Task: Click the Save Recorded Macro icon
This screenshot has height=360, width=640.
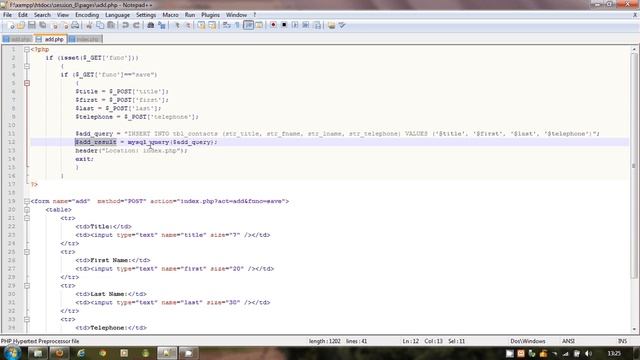Action: click(317, 25)
